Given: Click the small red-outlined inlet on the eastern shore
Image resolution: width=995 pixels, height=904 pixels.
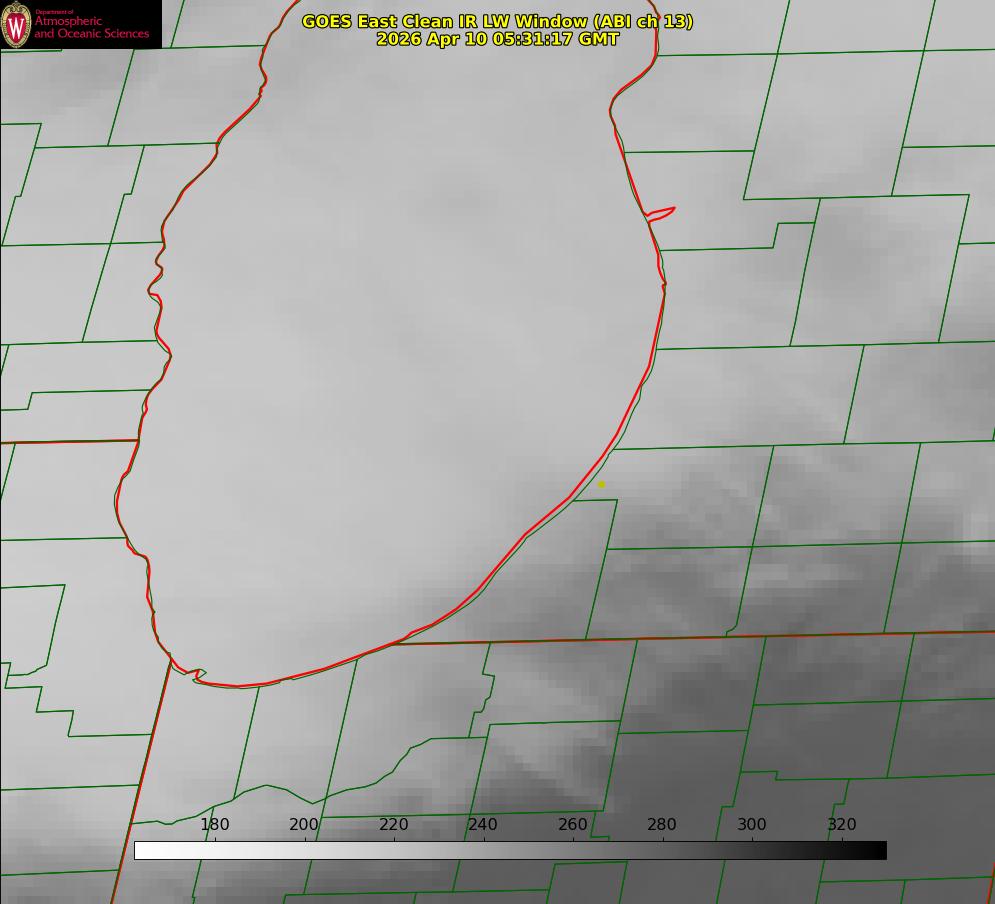Looking at the screenshot, I should pyautogui.click(x=660, y=214).
